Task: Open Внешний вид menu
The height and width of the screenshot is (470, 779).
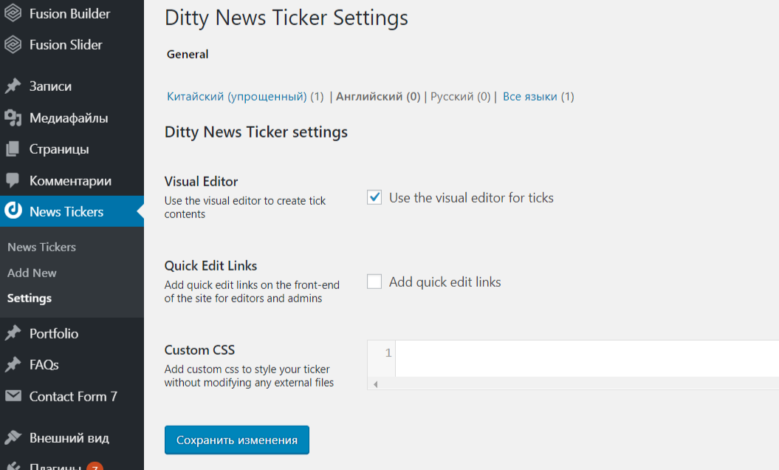Action: click(72, 437)
